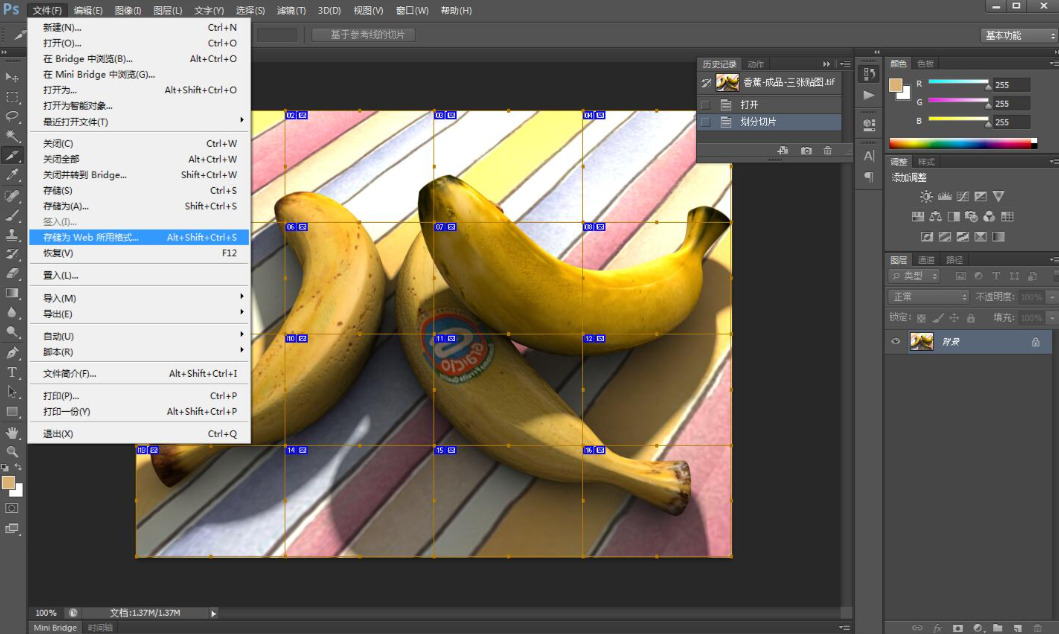This screenshot has width=1059, height=634.
Task: Toggle the checkbox beside the 打开 history state
Action: (x=706, y=104)
